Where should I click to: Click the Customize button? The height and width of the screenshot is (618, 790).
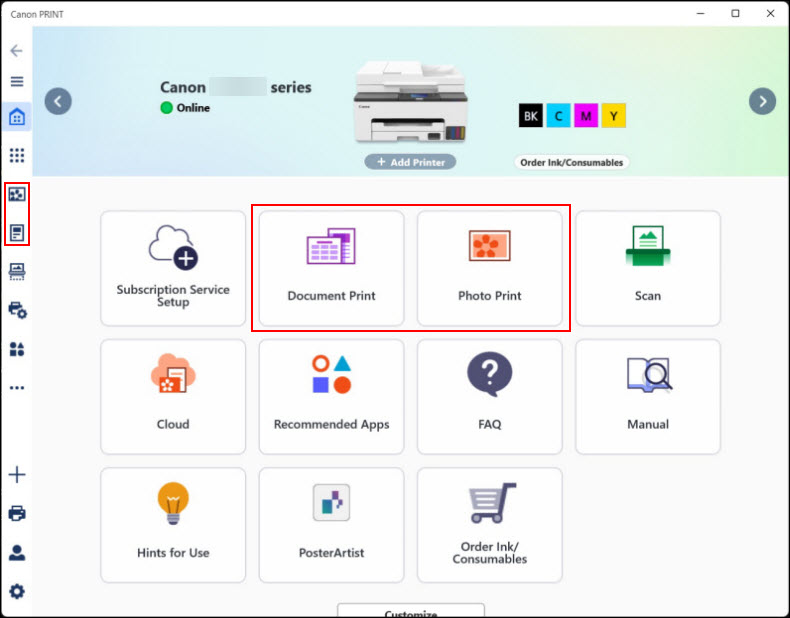410,611
